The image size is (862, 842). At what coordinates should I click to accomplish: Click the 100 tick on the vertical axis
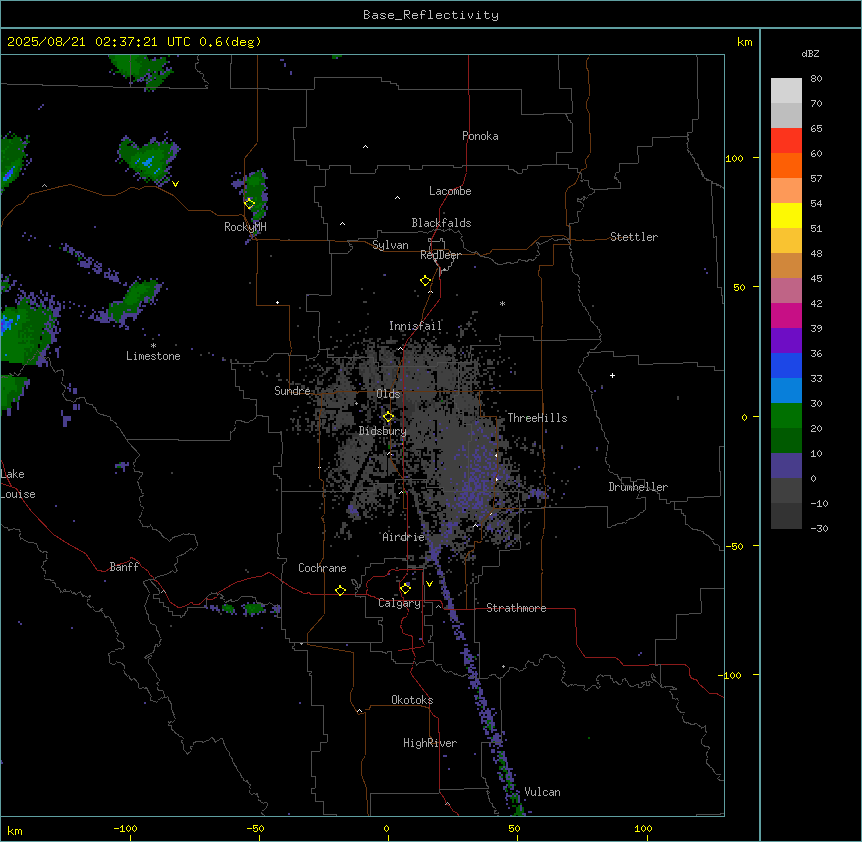coord(734,158)
